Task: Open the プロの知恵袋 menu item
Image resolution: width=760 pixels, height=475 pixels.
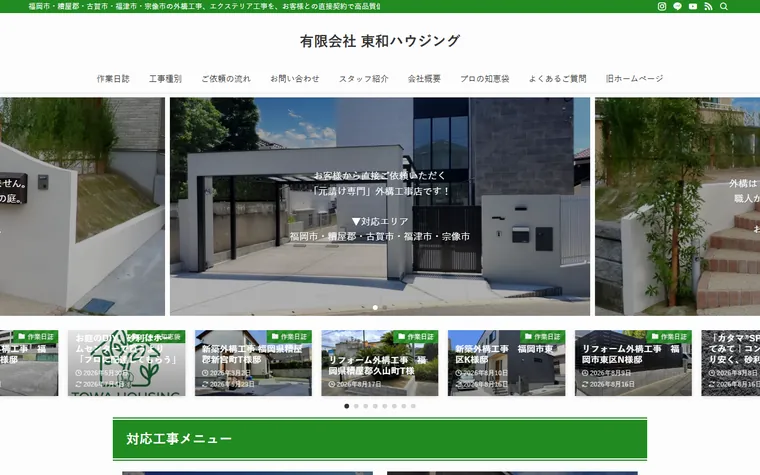Action: [485, 79]
